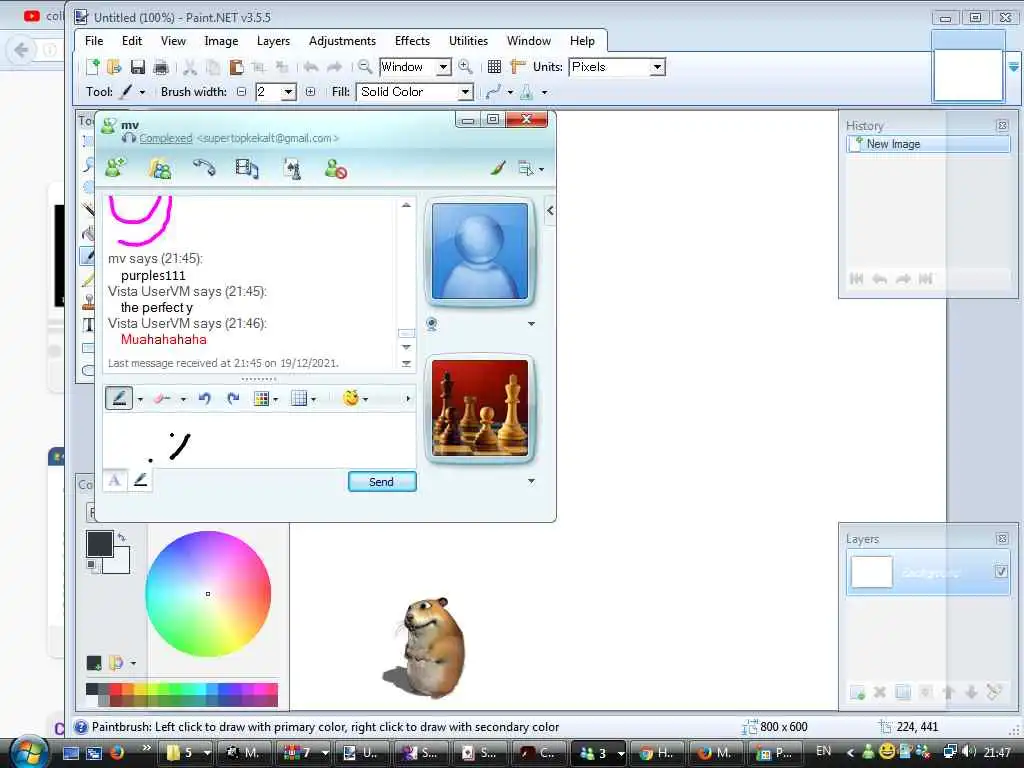Select the handwriting eraser tool
The width and height of the screenshot is (1024, 768).
(x=162, y=398)
